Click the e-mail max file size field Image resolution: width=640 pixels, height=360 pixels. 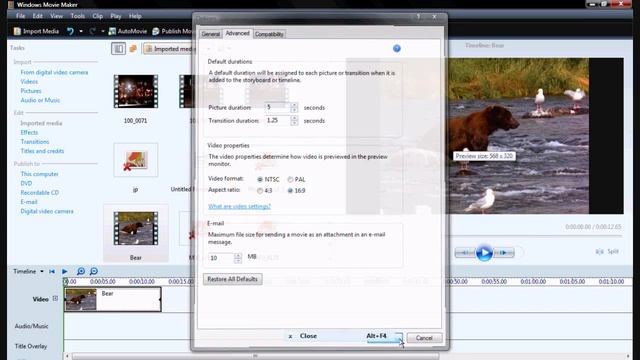pos(221,258)
